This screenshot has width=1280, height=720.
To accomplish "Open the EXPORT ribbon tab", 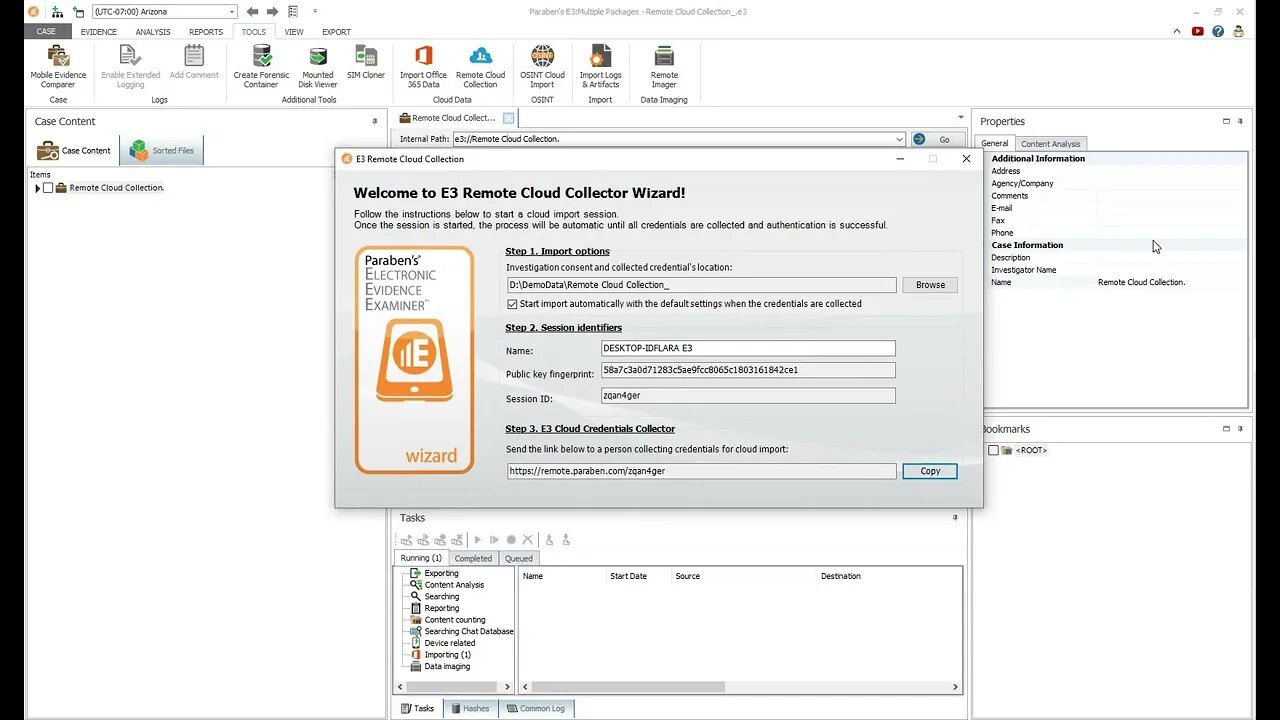I will (x=336, y=31).
